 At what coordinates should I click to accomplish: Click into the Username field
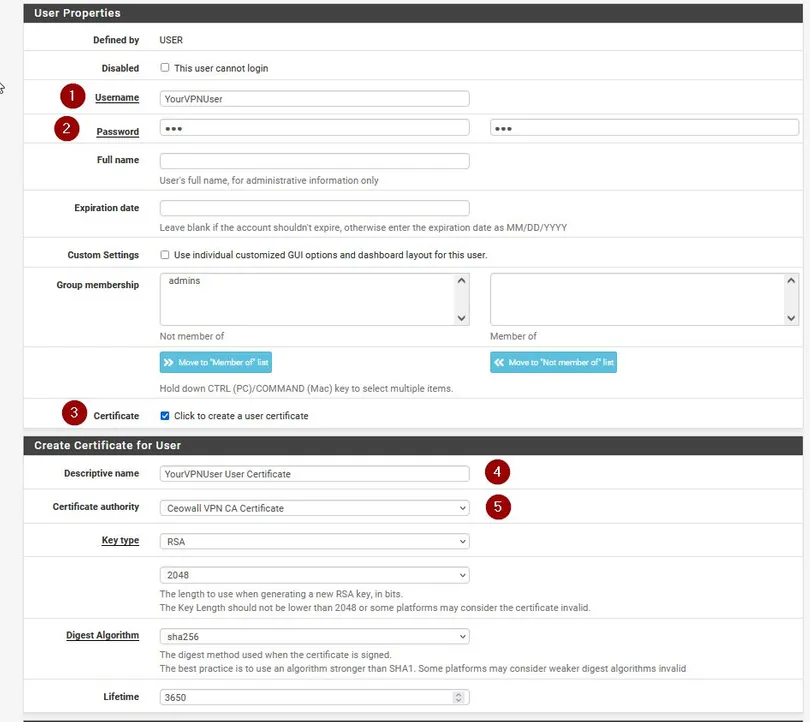[314, 99]
